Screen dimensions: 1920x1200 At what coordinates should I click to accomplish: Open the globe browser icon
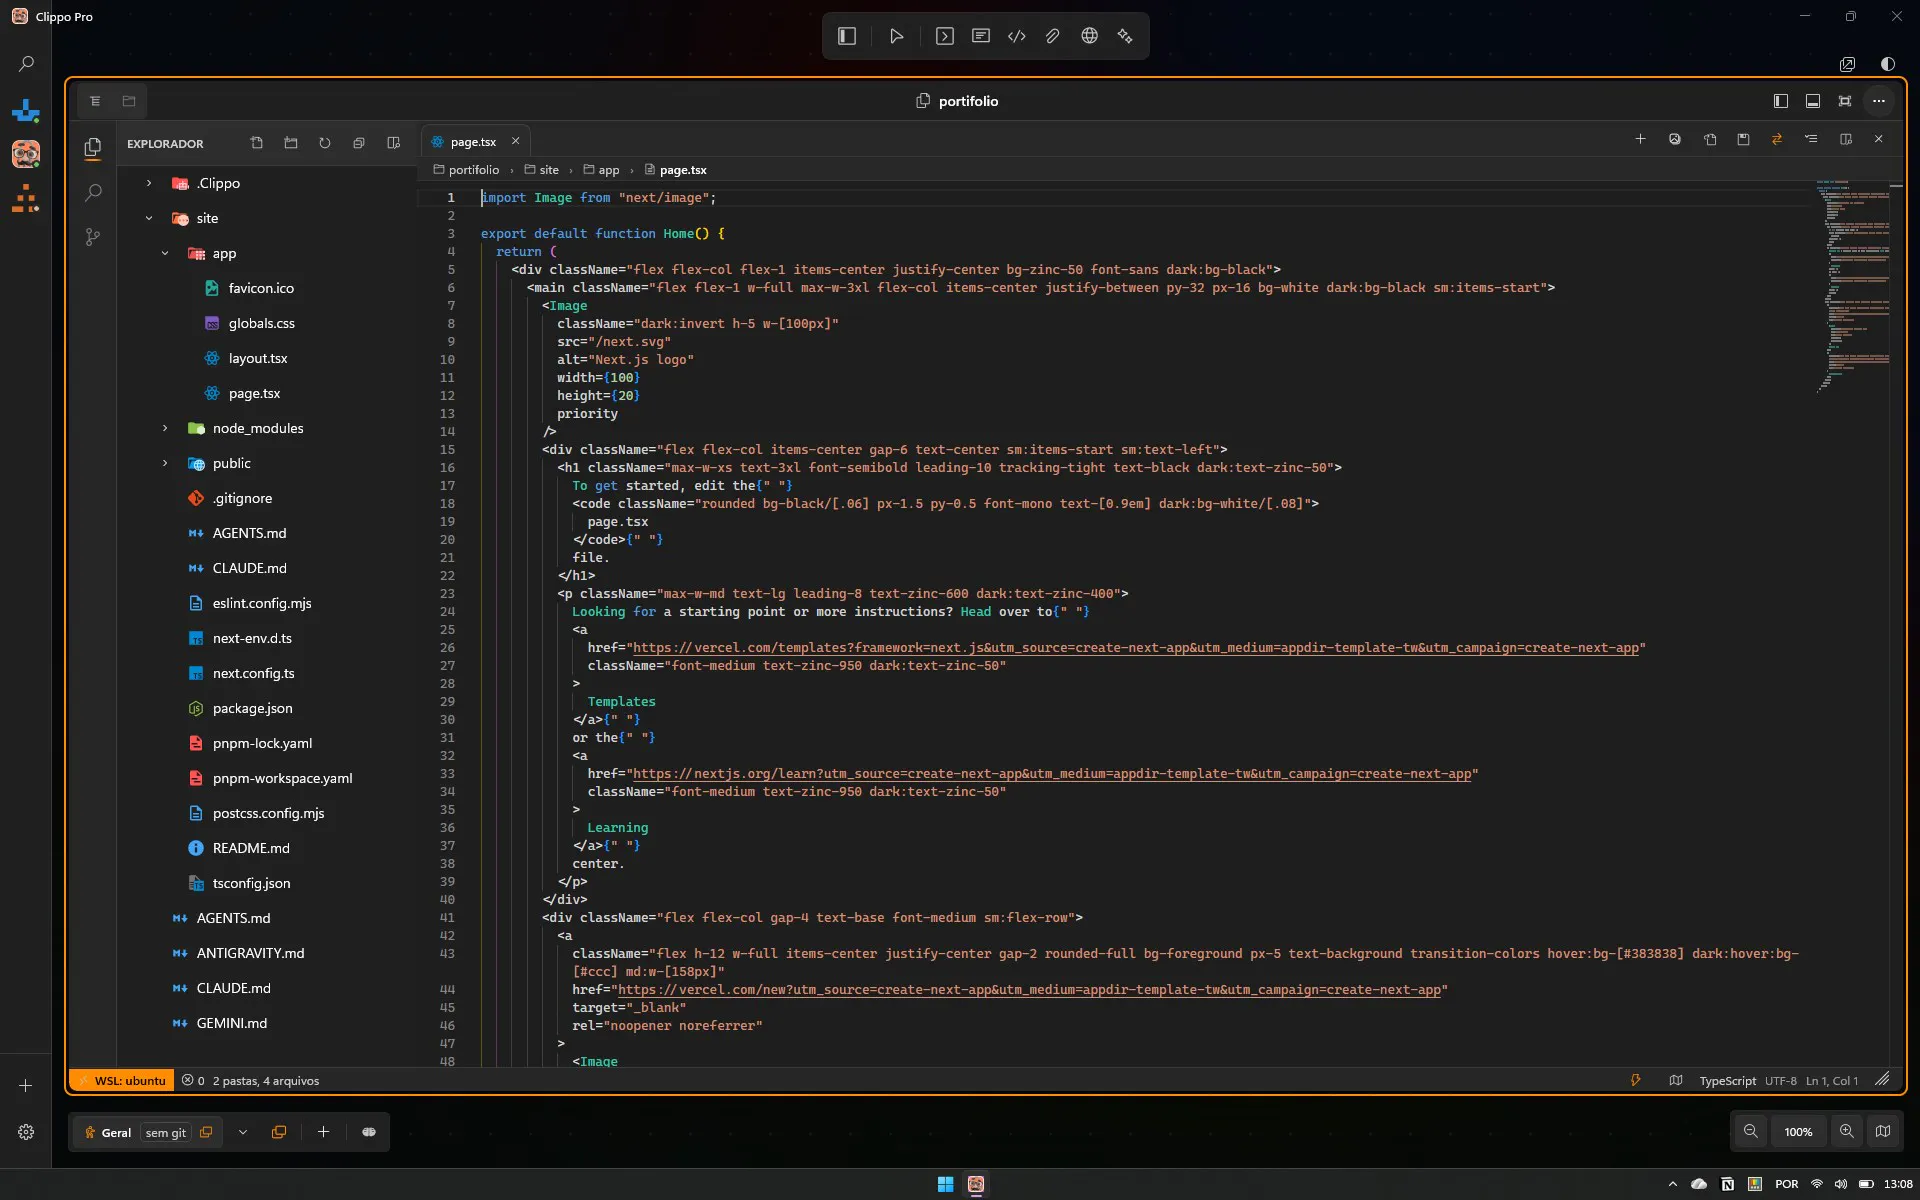click(x=1089, y=36)
